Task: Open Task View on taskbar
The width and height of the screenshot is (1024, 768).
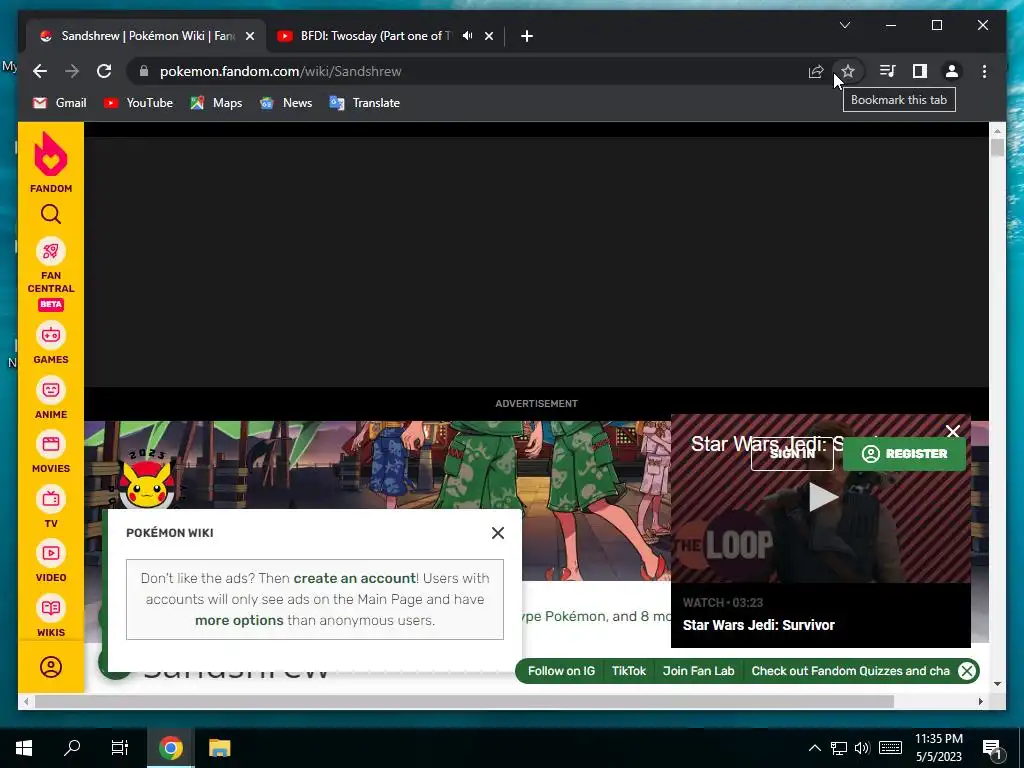Action: click(120, 748)
